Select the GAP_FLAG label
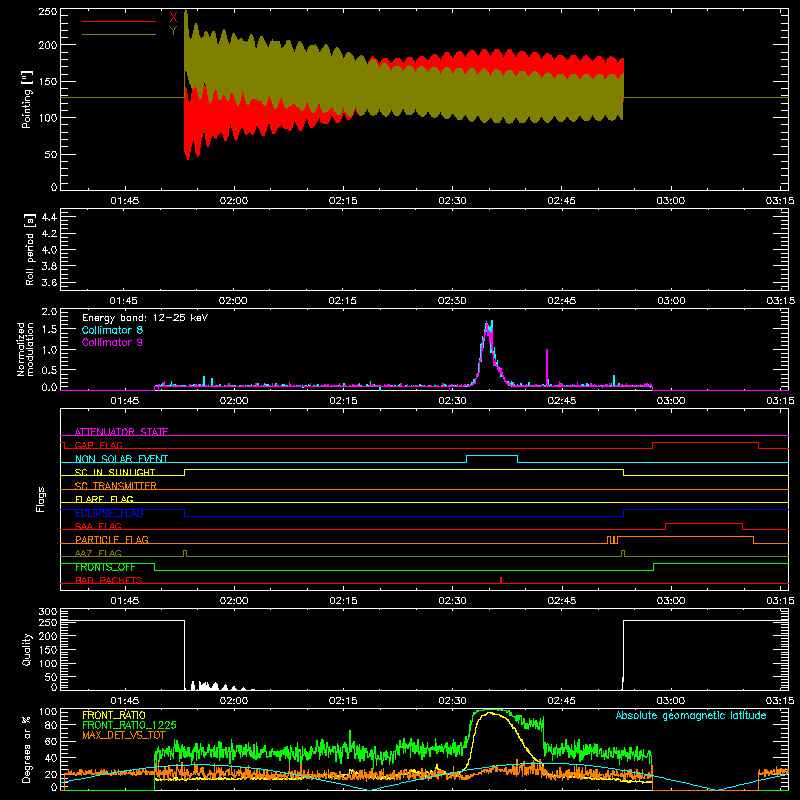800x800 pixels. pos(98,445)
